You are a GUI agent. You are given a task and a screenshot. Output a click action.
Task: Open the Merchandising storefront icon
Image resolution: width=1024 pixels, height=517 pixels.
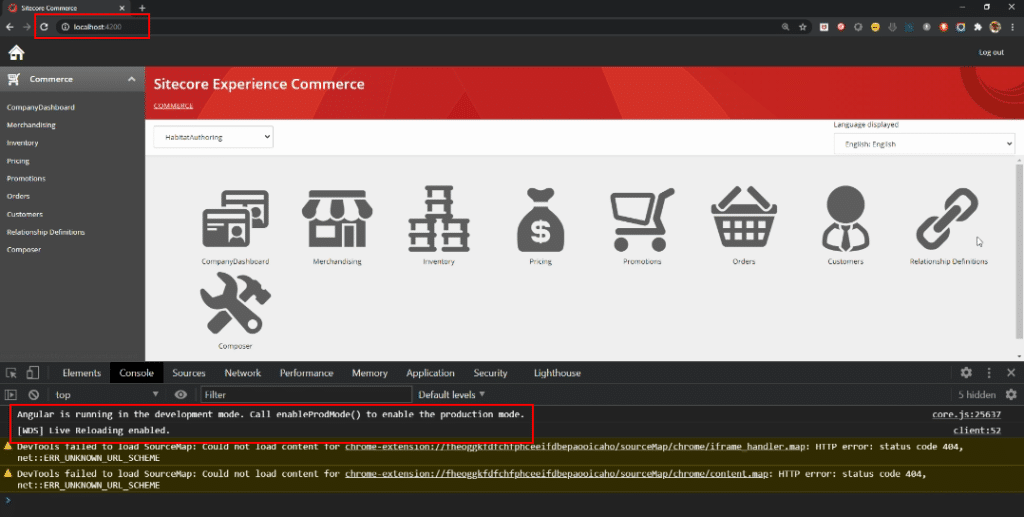tap(337, 219)
